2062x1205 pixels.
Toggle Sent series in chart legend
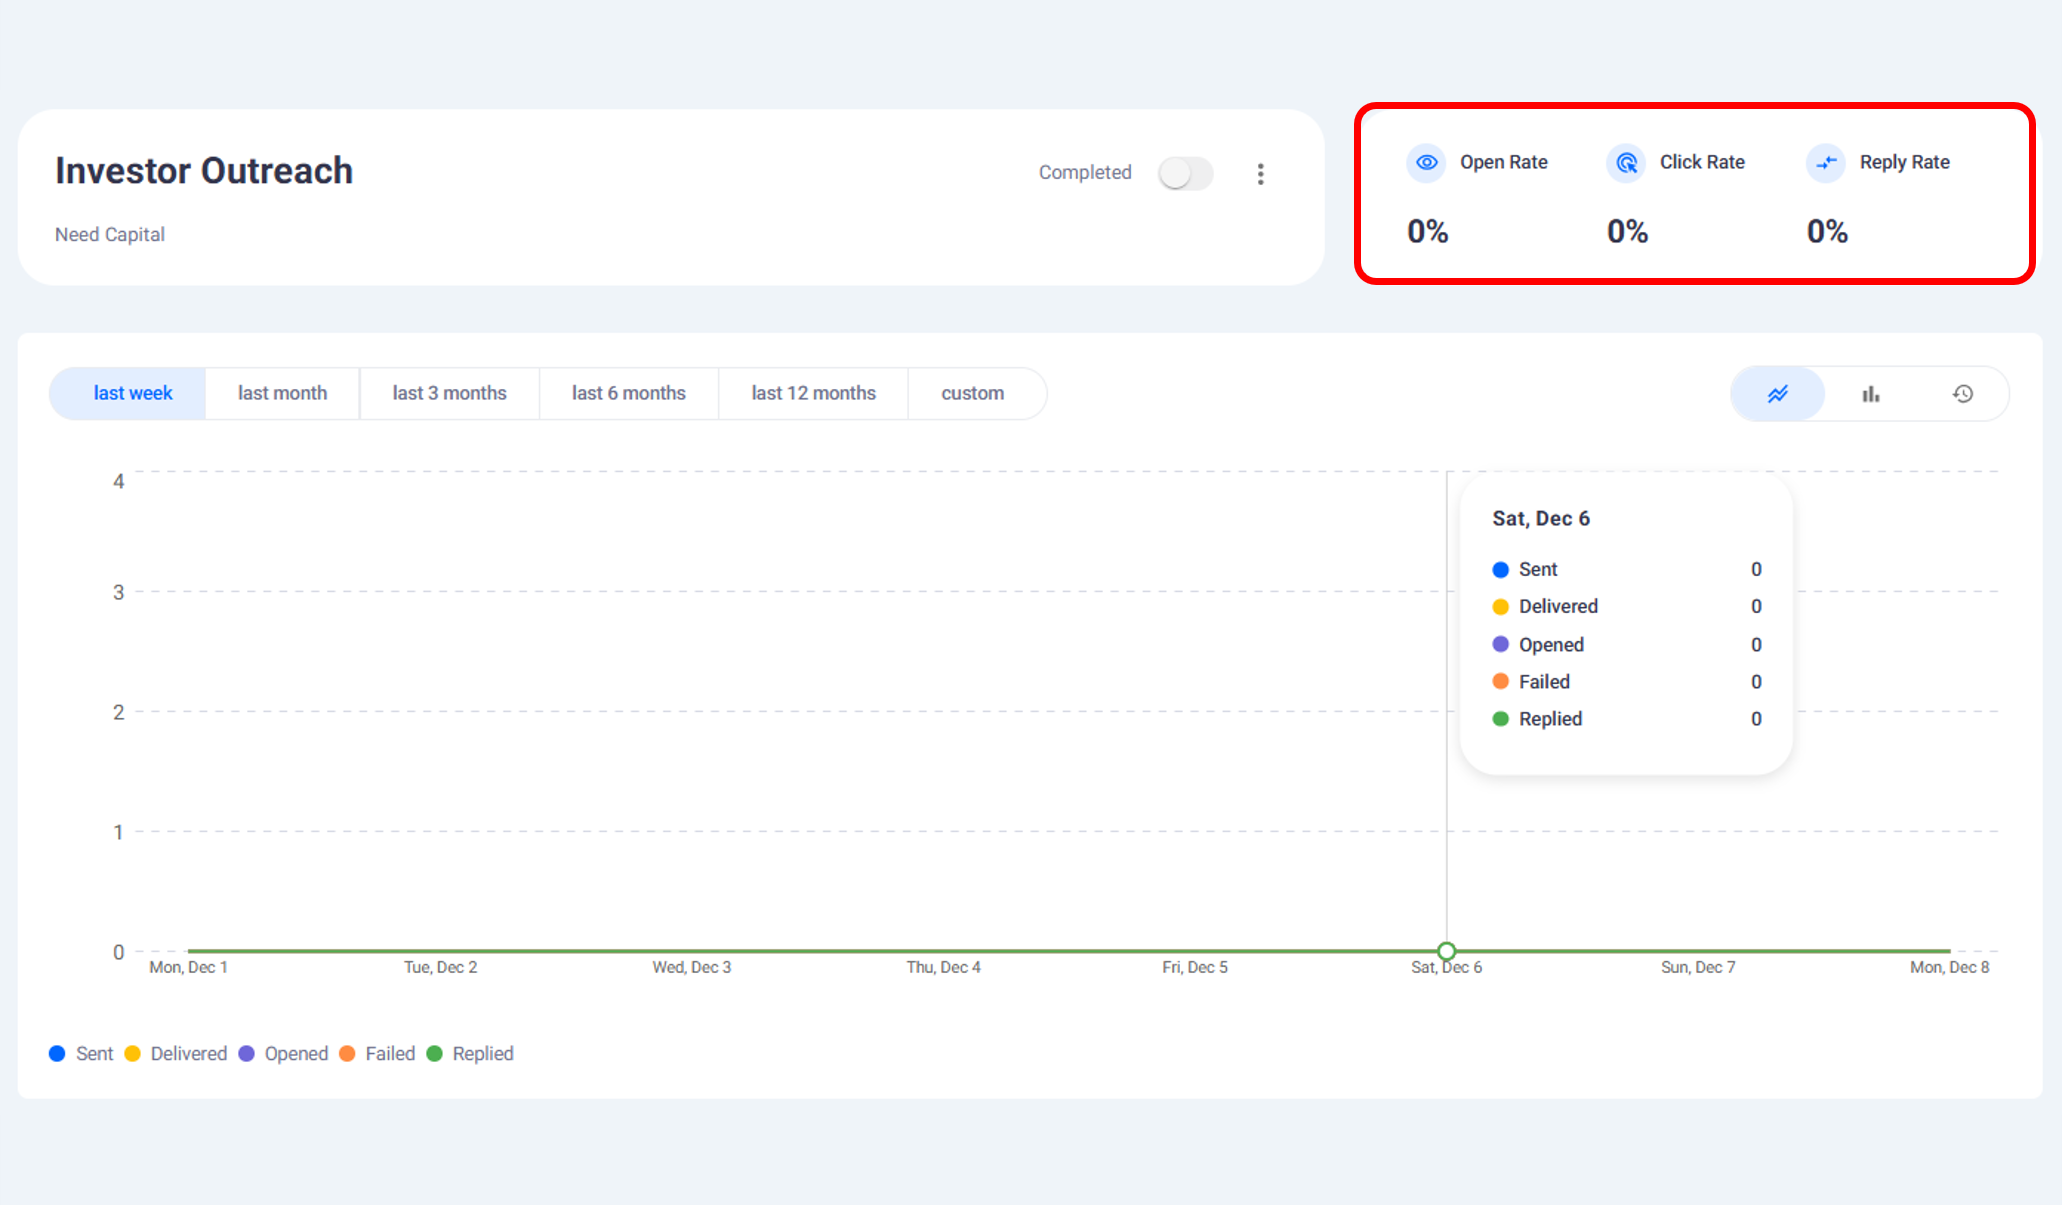point(82,1054)
